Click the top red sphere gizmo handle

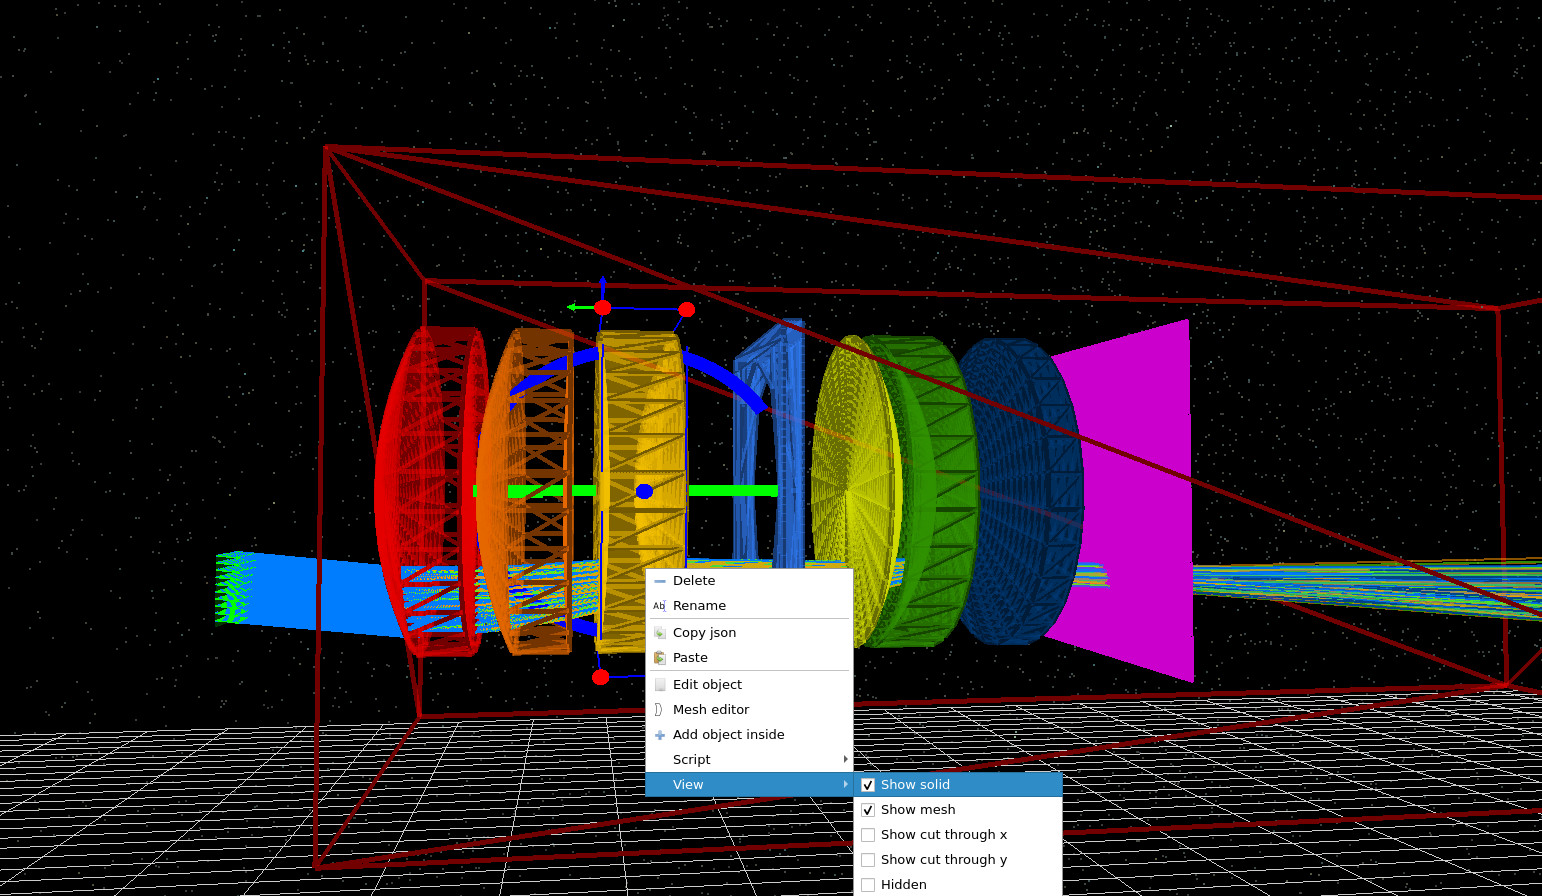pos(602,307)
